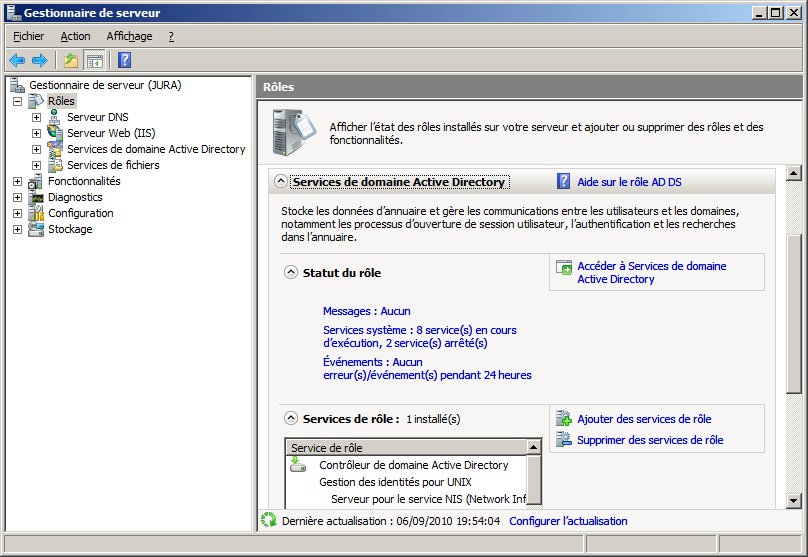Screen dimensions: 808x557
Task: Click the Forward arrow toolbar icon
Action: point(39,60)
